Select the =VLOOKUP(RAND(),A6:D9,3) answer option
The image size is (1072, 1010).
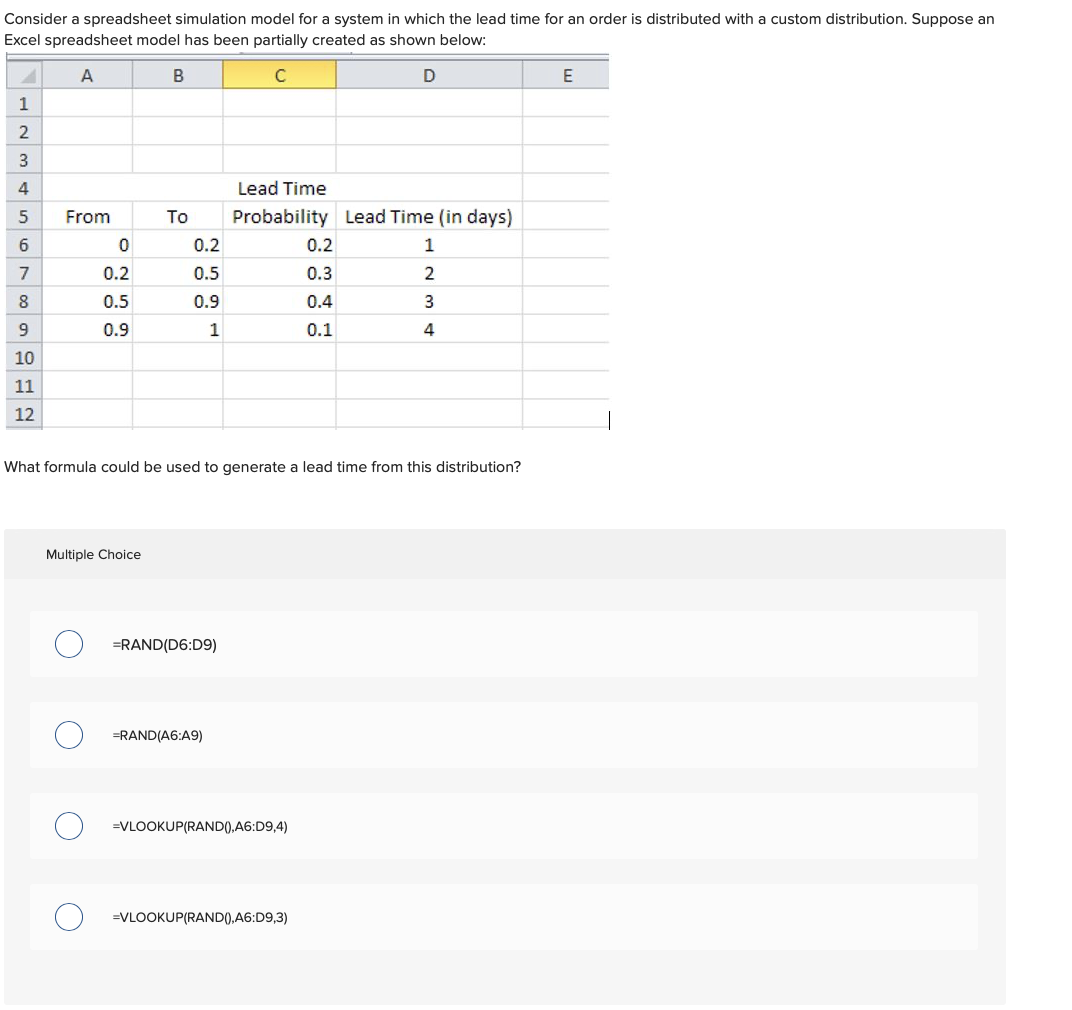[68, 916]
